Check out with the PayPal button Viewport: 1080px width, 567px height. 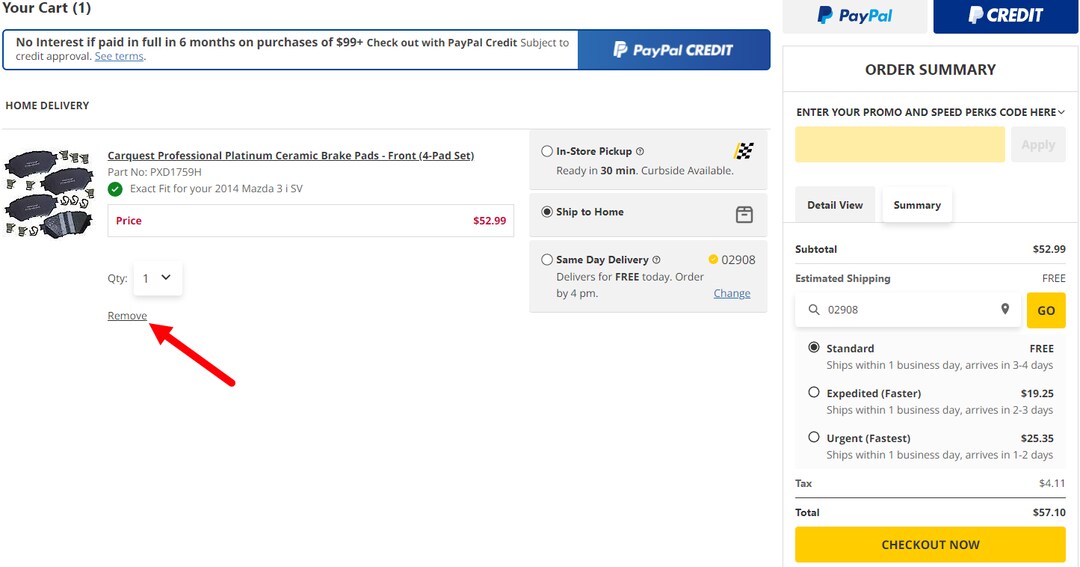pos(855,15)
